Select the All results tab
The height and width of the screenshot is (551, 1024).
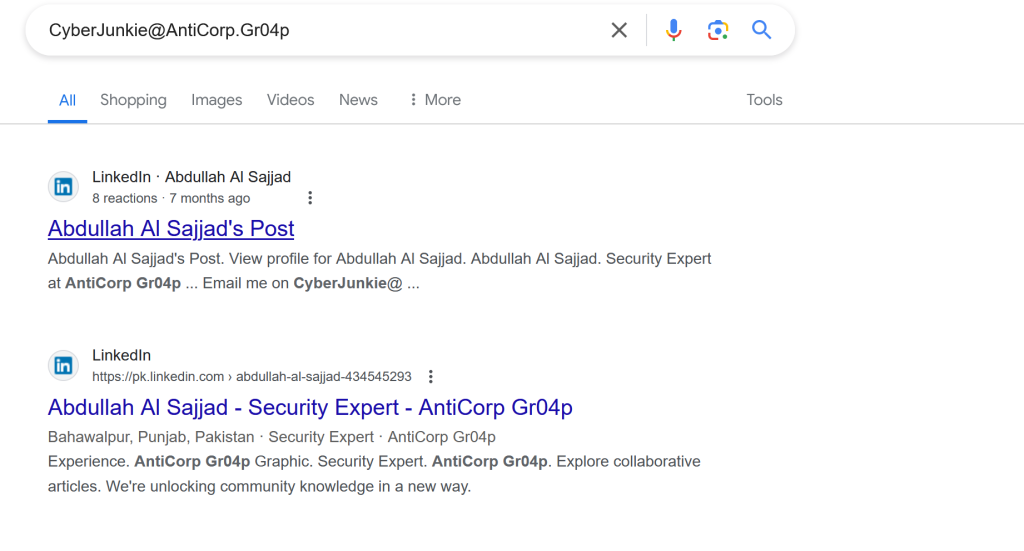pyautogui.click(x=67, y=100)
